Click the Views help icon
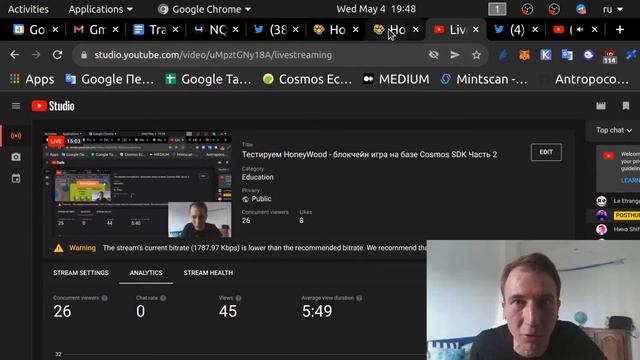This screenshot has height=360, width=640. coord(238,298)
